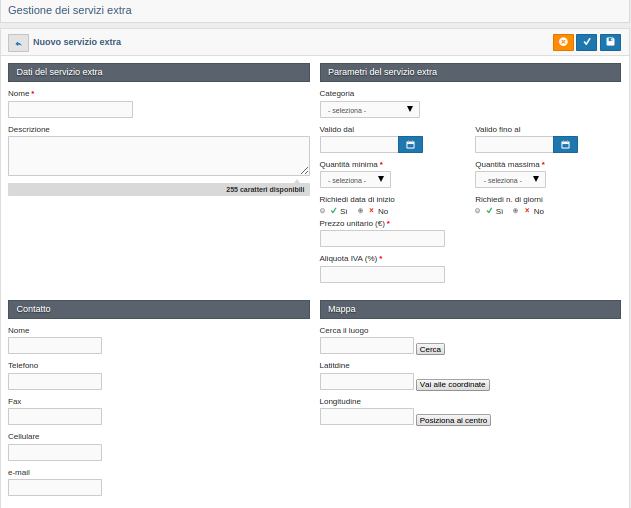Expand the Quantità minima dropdown
631x508 pixels.
(355, 180)
